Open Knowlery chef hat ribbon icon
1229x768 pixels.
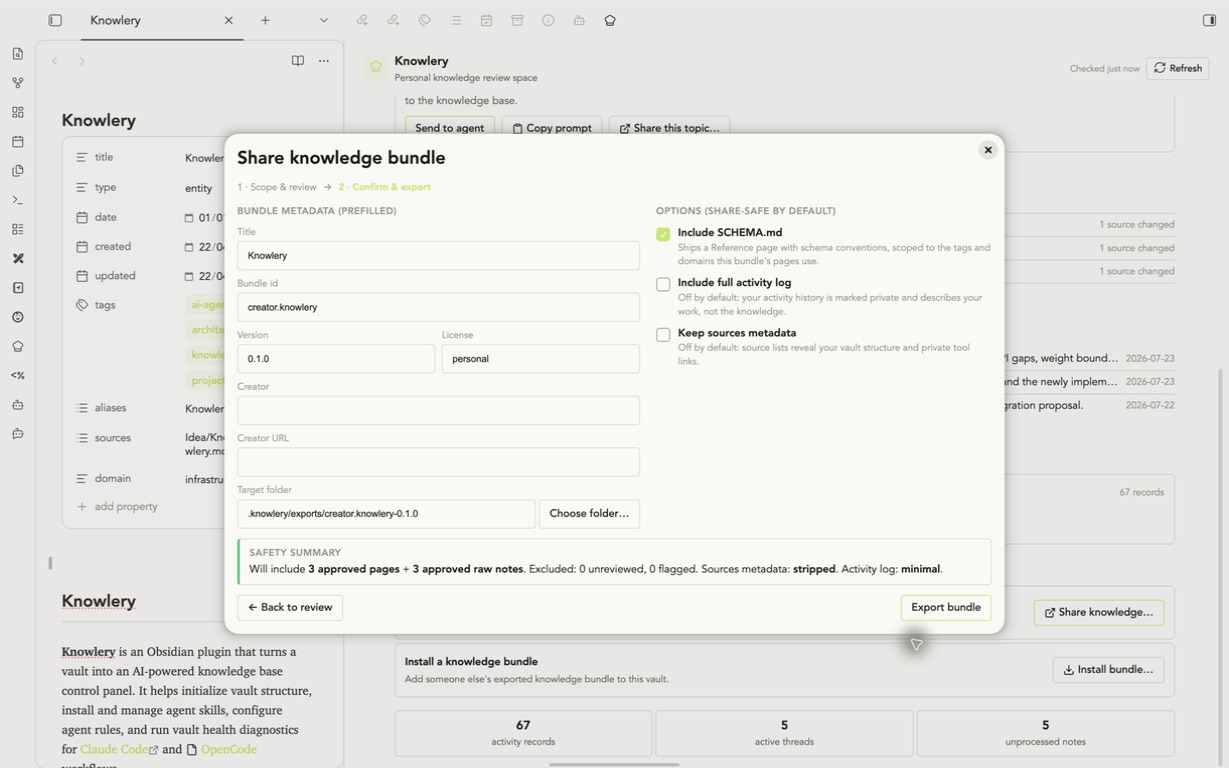(18, 346)
